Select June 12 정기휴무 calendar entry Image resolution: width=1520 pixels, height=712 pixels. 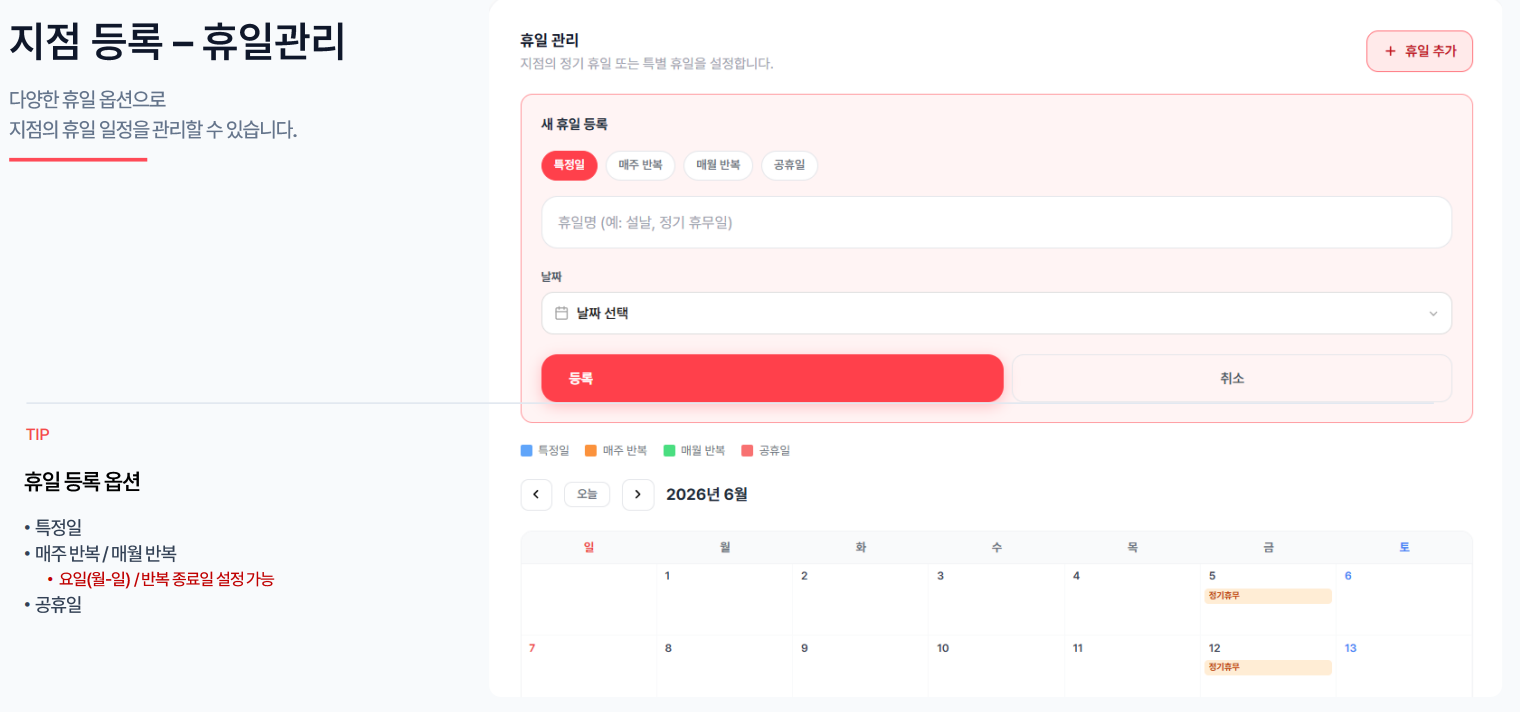point(1268,667)
